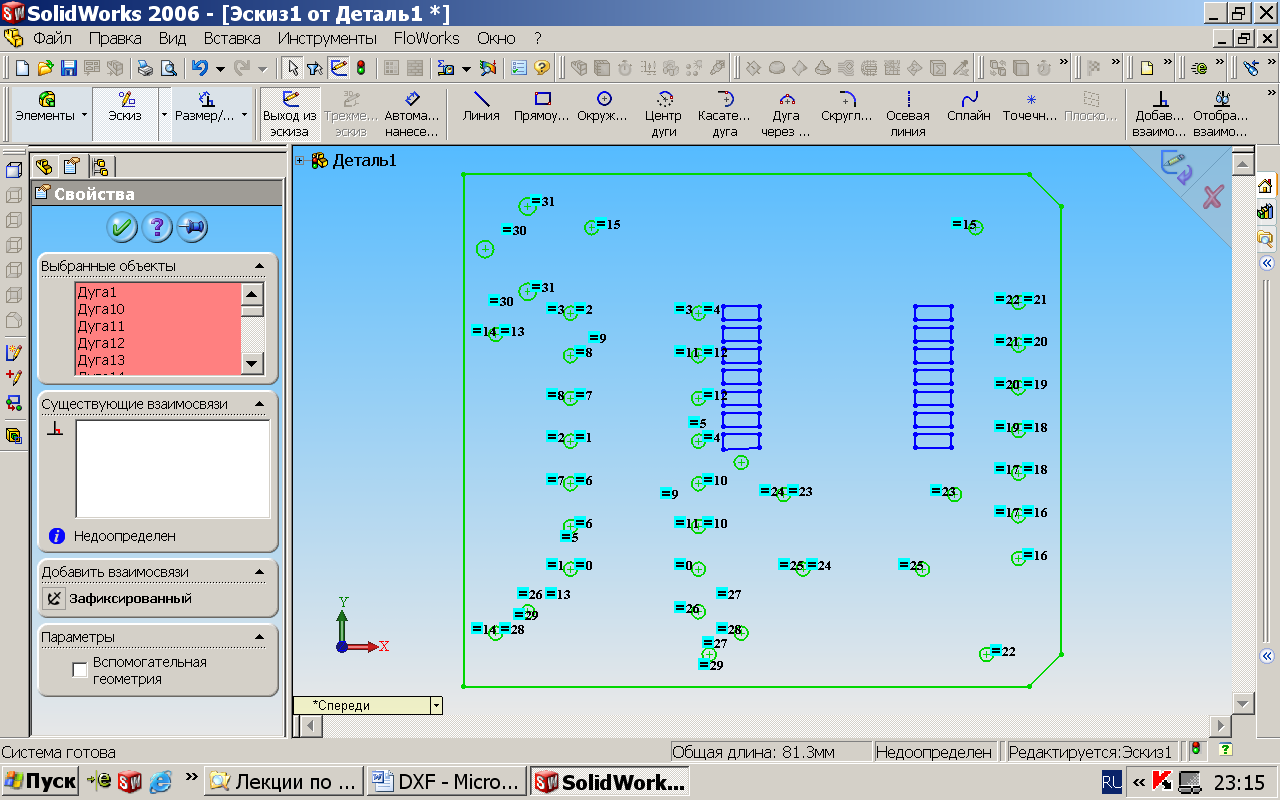1280x800 pixels.
Task: Click the Print icon
Action: [x=145, y=68]
